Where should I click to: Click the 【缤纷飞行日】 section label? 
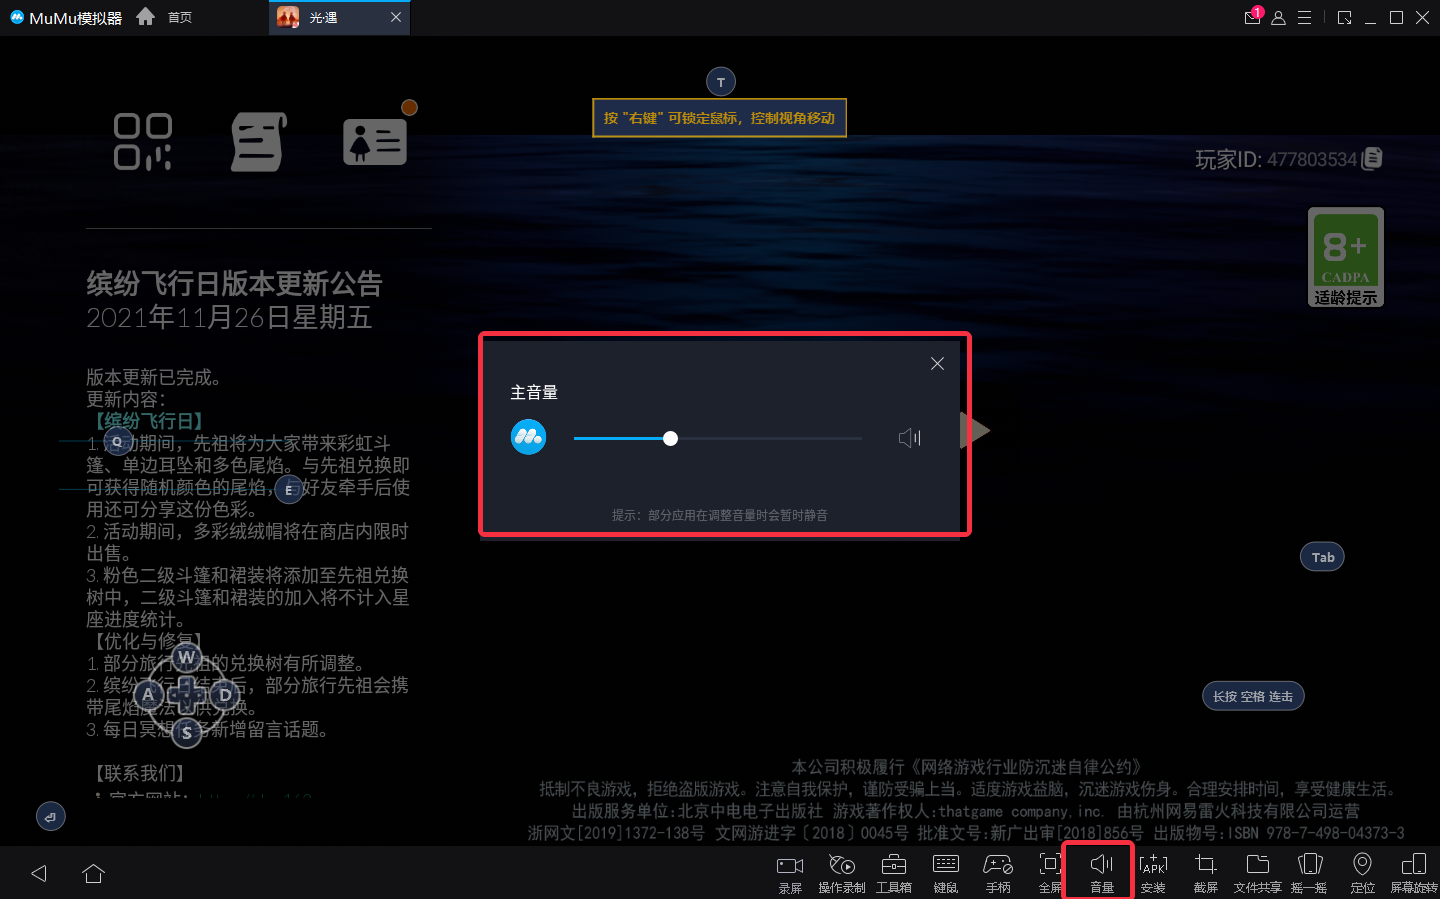coord(148,421)
